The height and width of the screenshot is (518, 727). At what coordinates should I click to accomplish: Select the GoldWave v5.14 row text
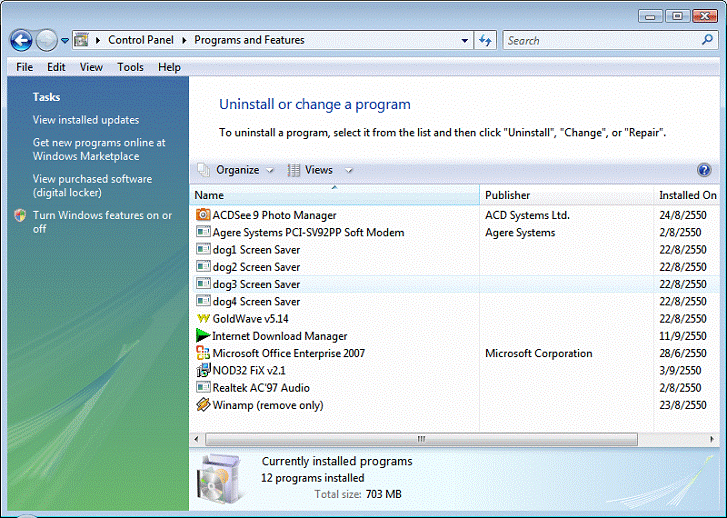250,319
